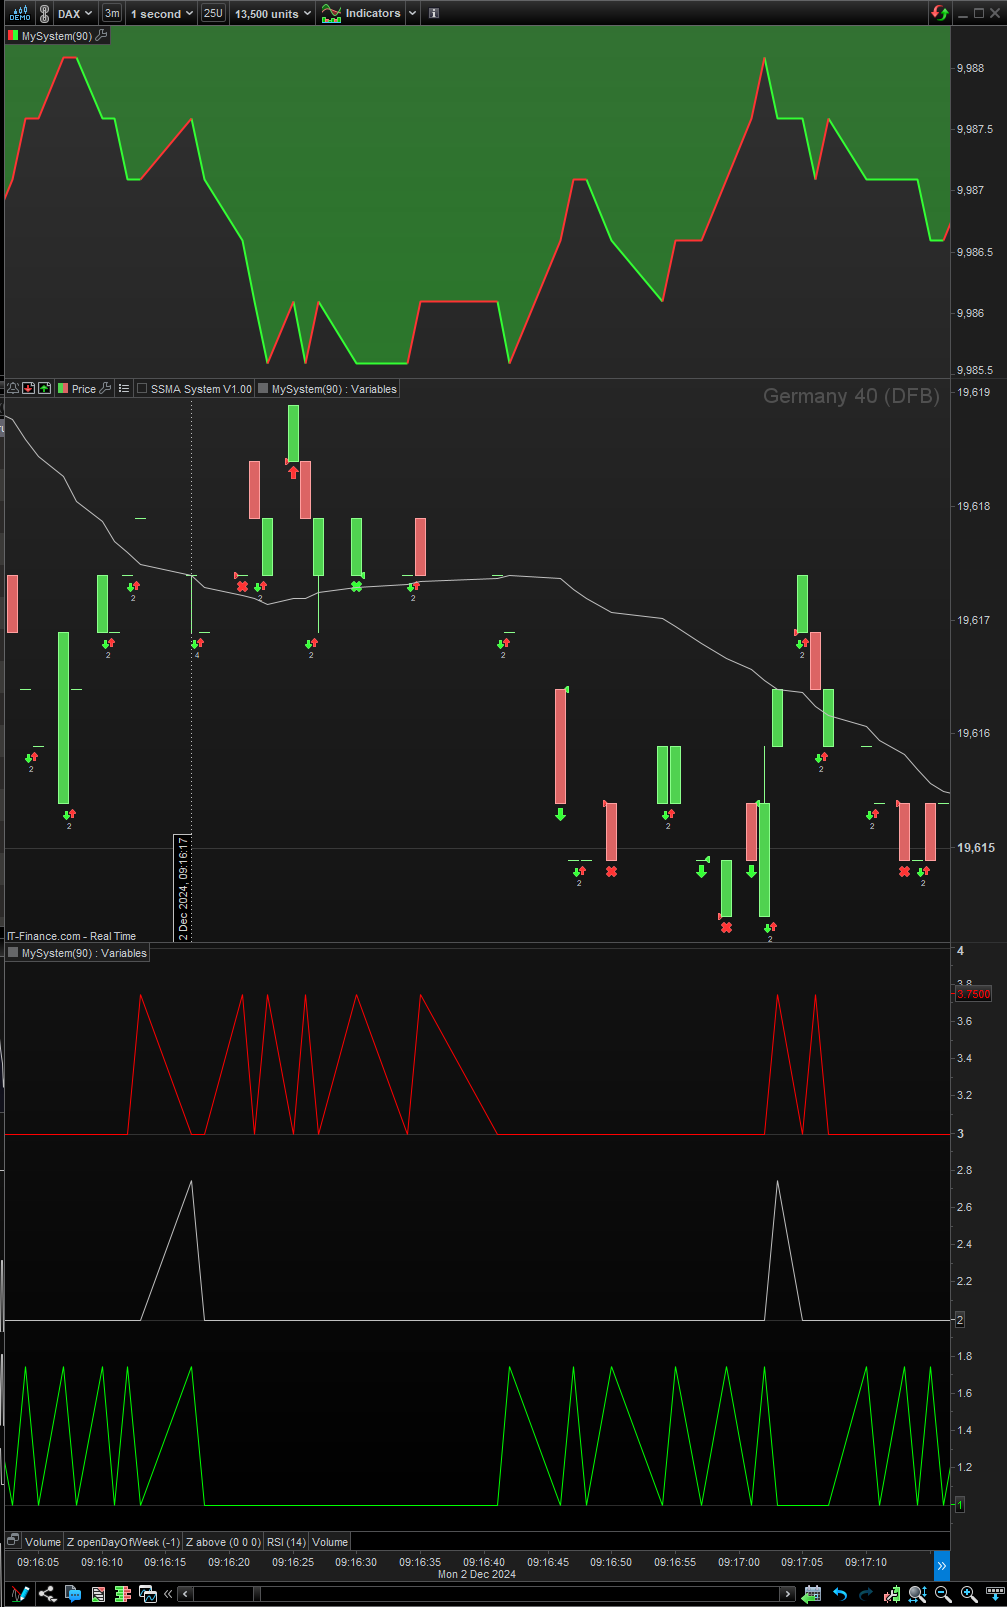Collapse the toolbar with the double left chevron
Image resolution: width=1007 pixels, height=1607 pixels.
[168, 1594]
